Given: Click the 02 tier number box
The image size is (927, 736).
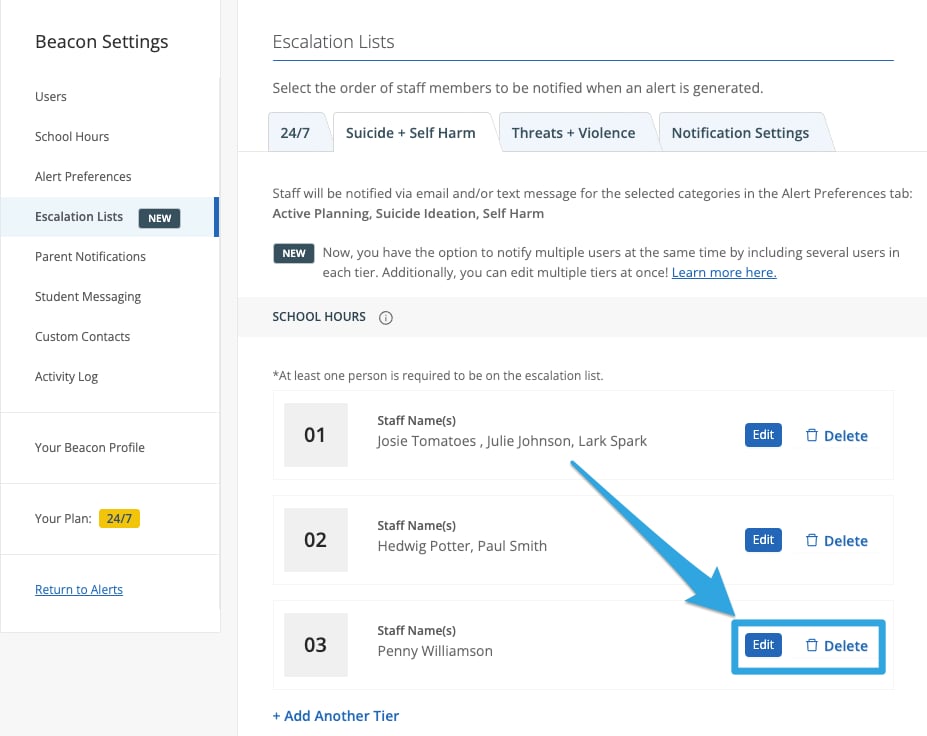Looking at the screenshot, I should tap(316, 540).
